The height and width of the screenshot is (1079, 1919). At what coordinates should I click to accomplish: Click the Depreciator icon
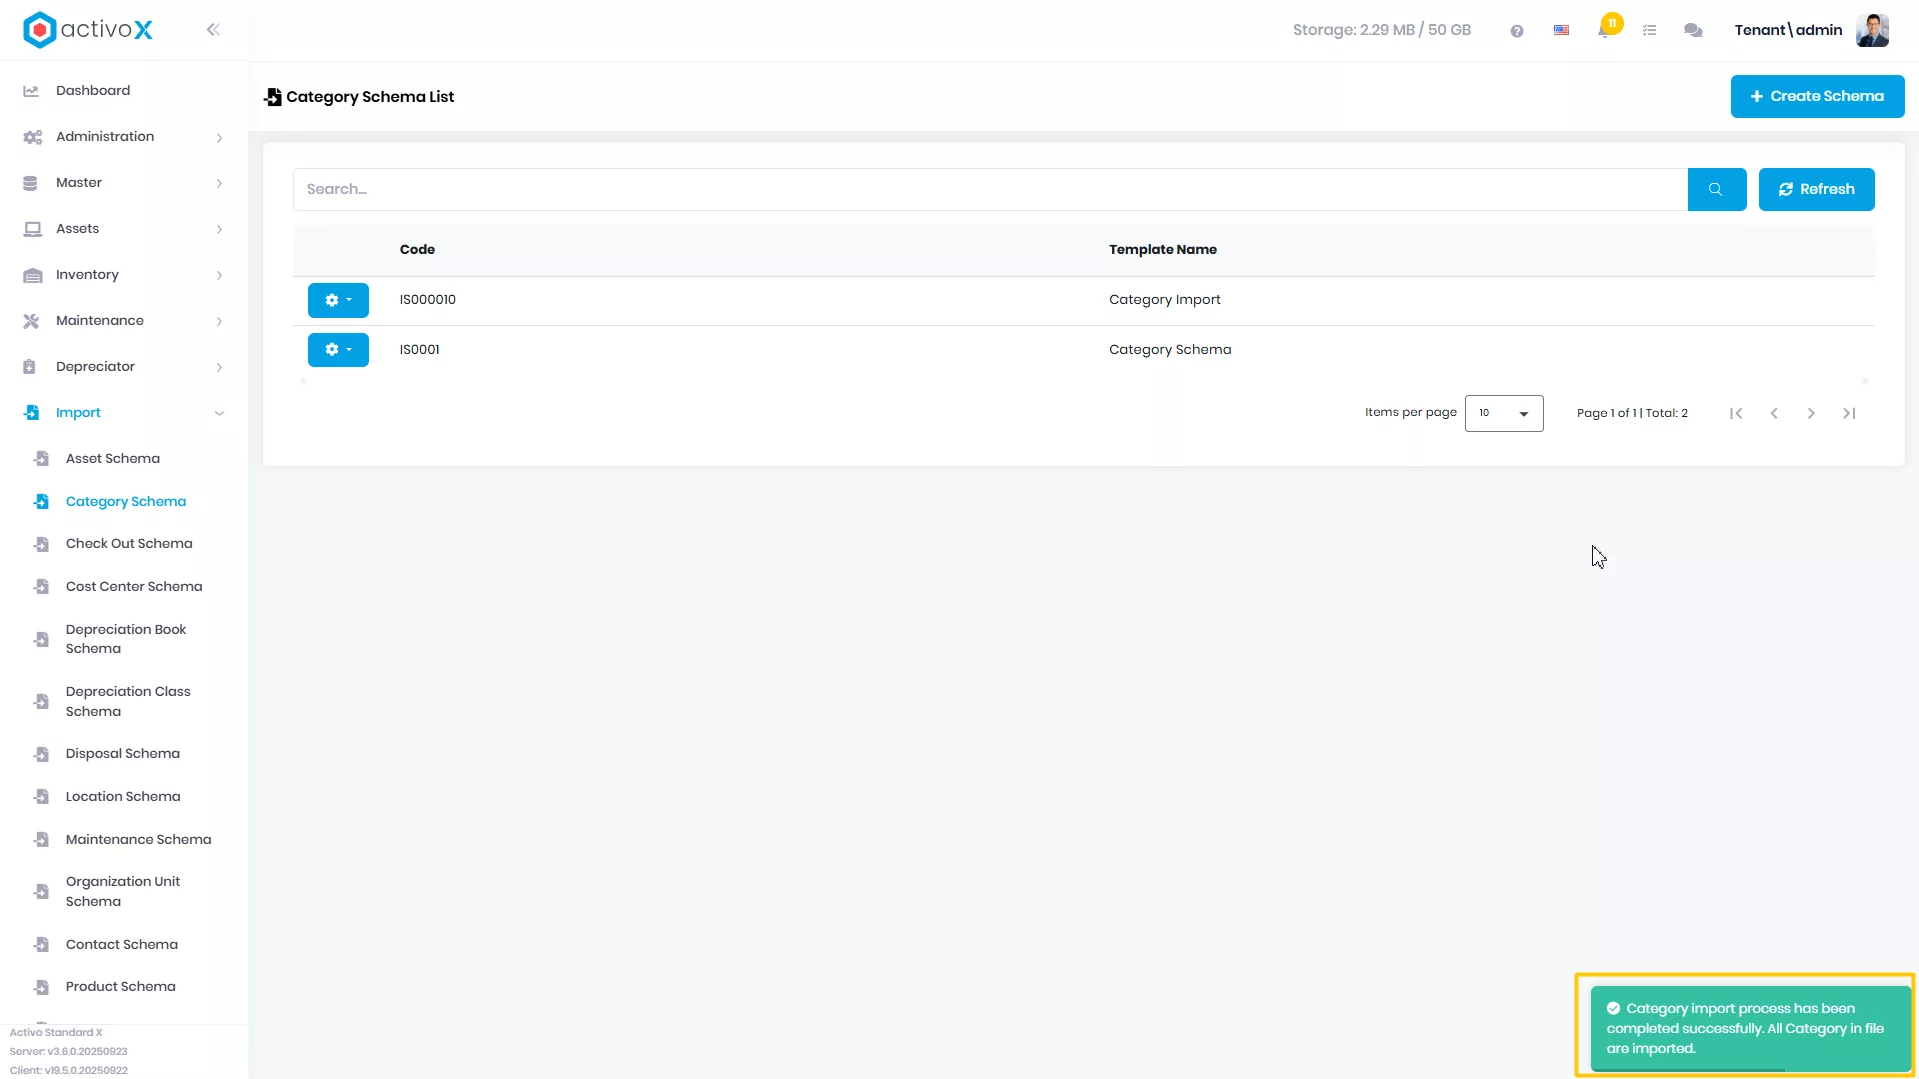click(29, 367)
